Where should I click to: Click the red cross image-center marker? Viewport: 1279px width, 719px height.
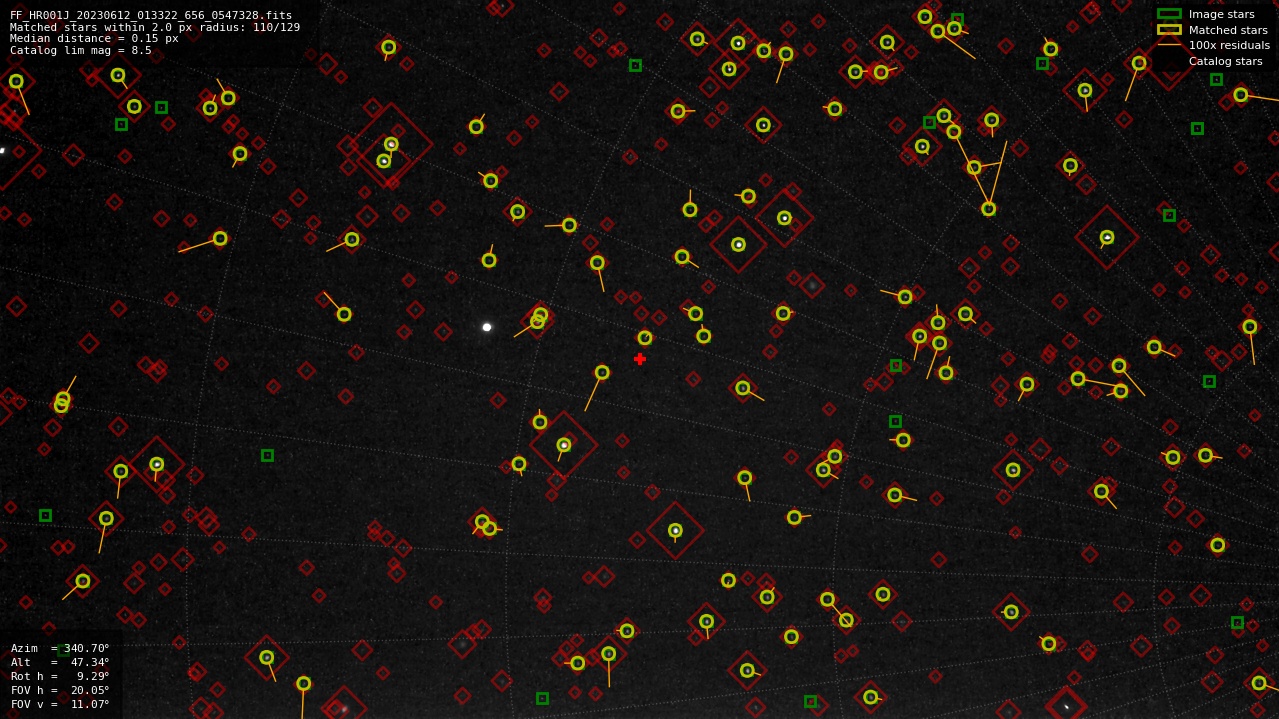click(640, 359)
